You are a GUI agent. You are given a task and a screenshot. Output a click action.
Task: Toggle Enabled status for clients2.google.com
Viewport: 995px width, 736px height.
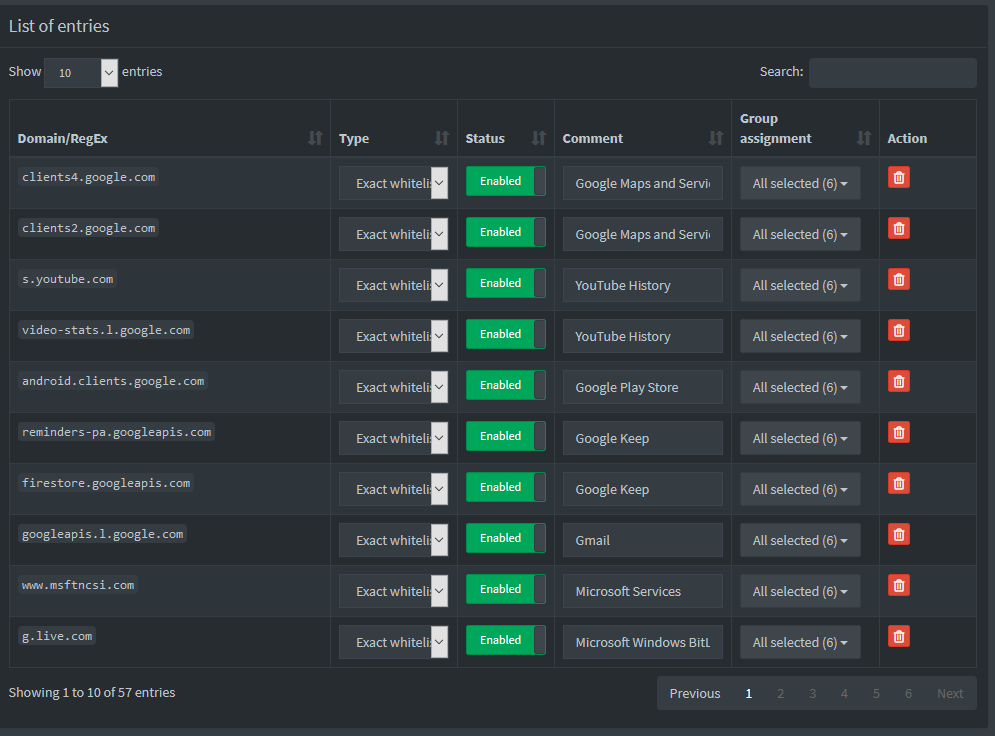506,232
